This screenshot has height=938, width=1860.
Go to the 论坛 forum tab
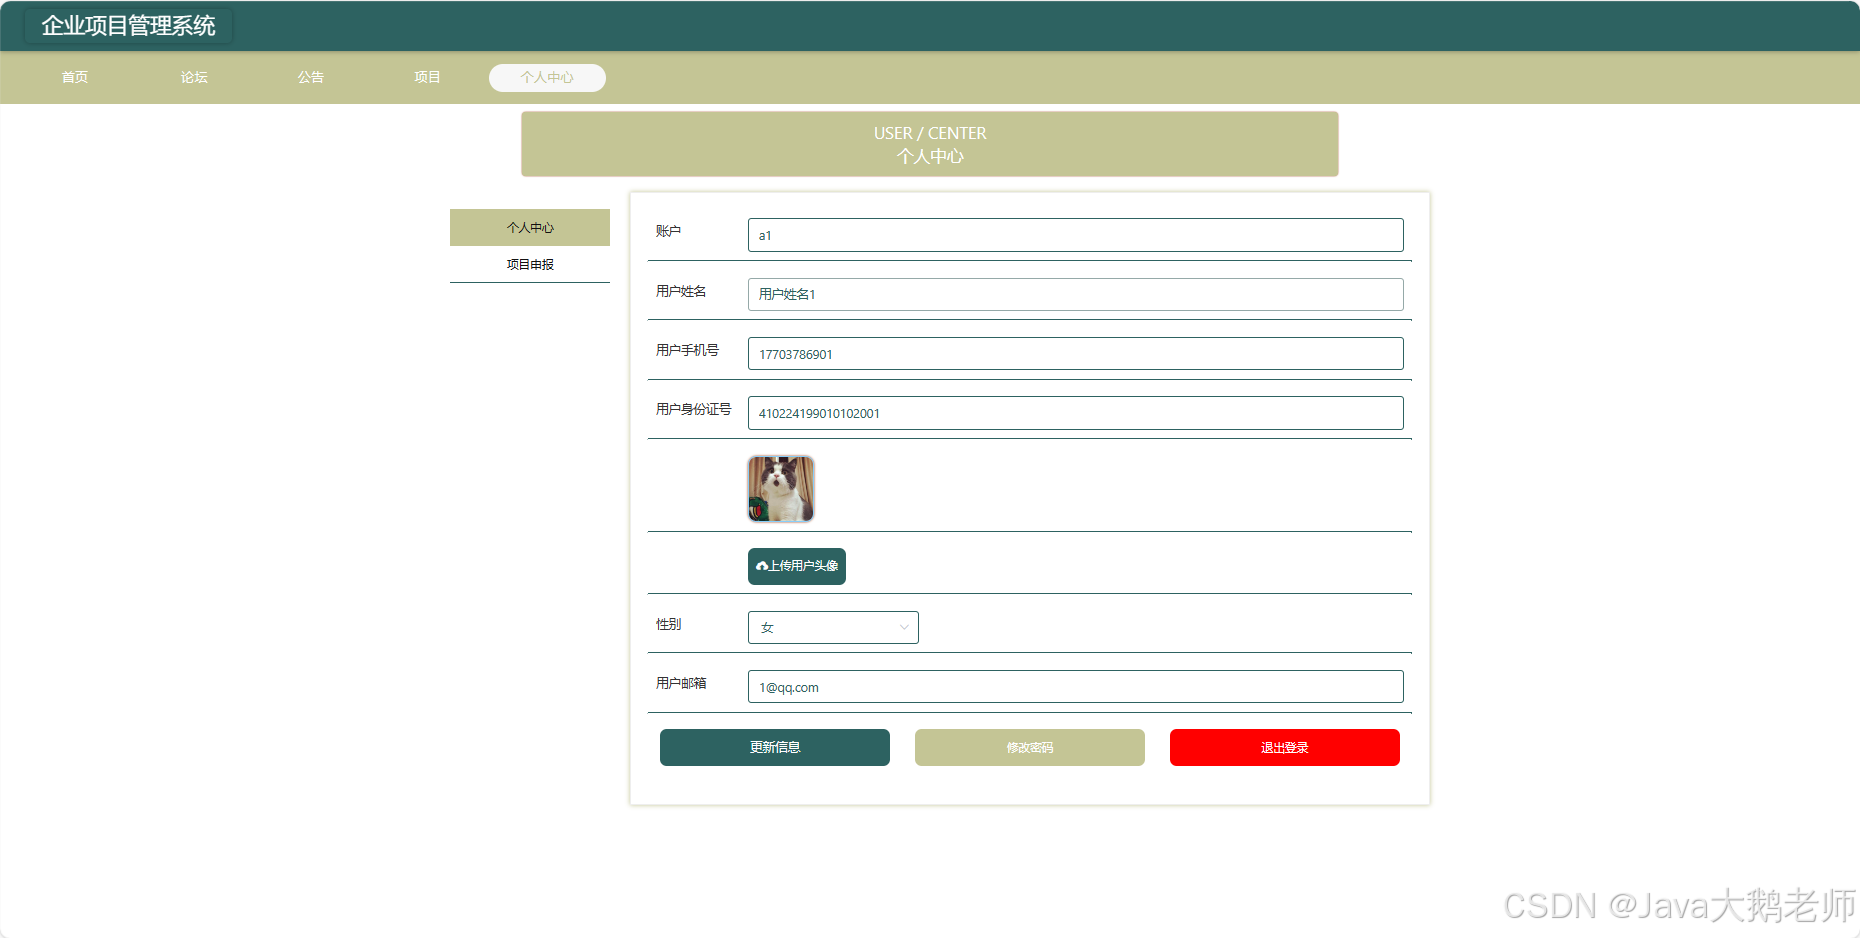tap(194, 77)
